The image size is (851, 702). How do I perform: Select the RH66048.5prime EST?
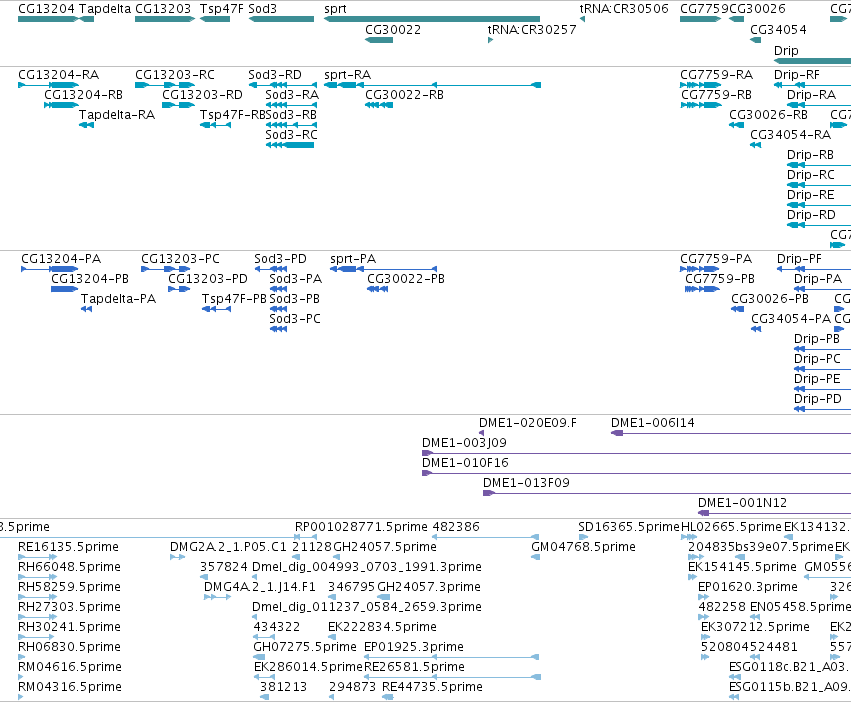click(37, 577)
